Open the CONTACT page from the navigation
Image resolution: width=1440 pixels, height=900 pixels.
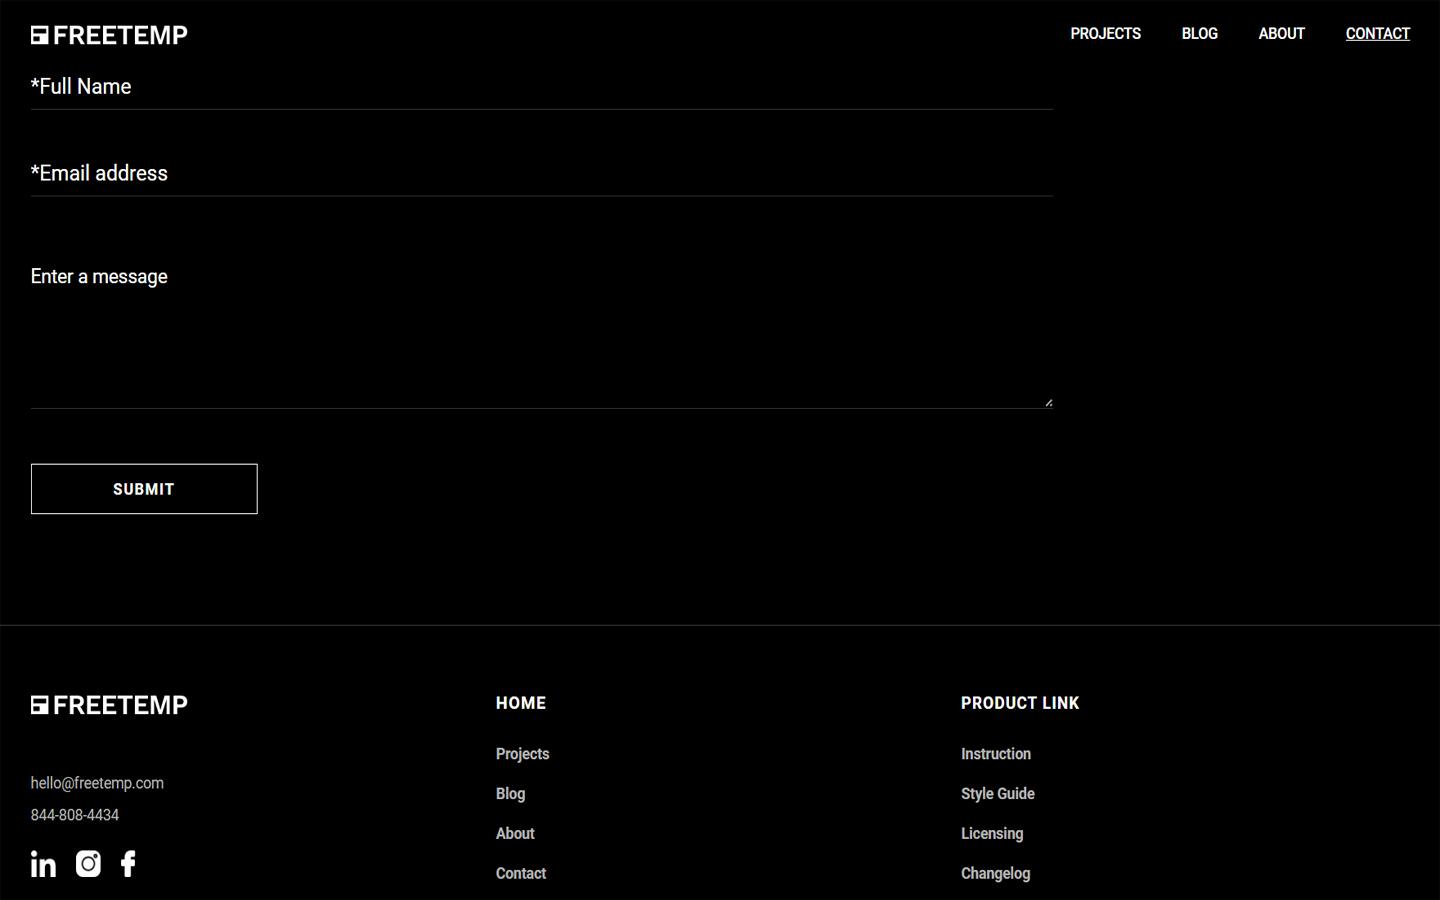point(1377,33)
